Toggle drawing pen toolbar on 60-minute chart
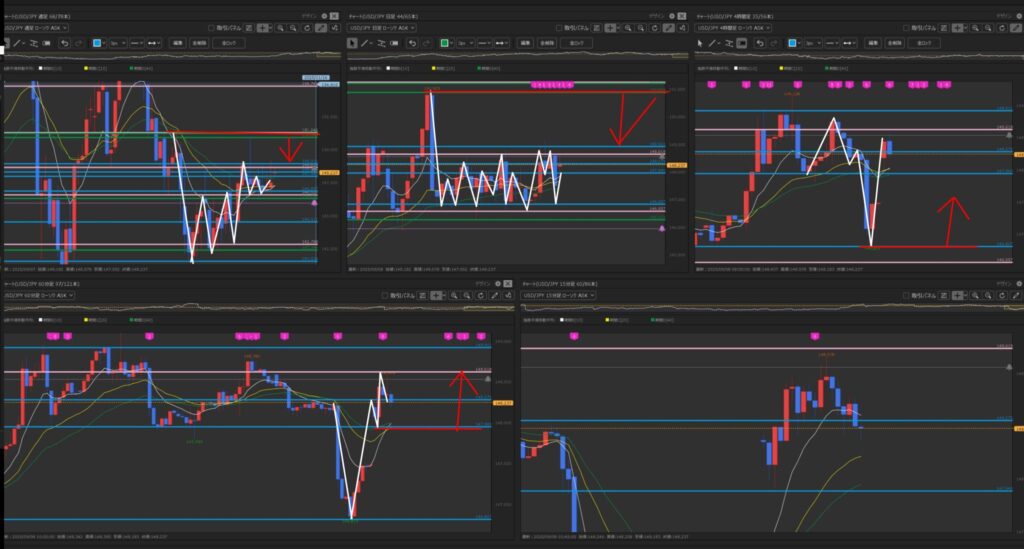Image resolution: width=1024 pixels, height=549 pixels. point(494,296)
